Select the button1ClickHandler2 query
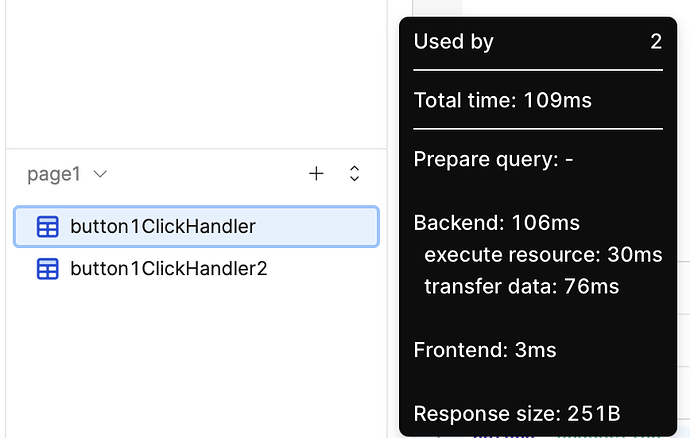This screenshot has width=690, height=438. click(196, 269)
